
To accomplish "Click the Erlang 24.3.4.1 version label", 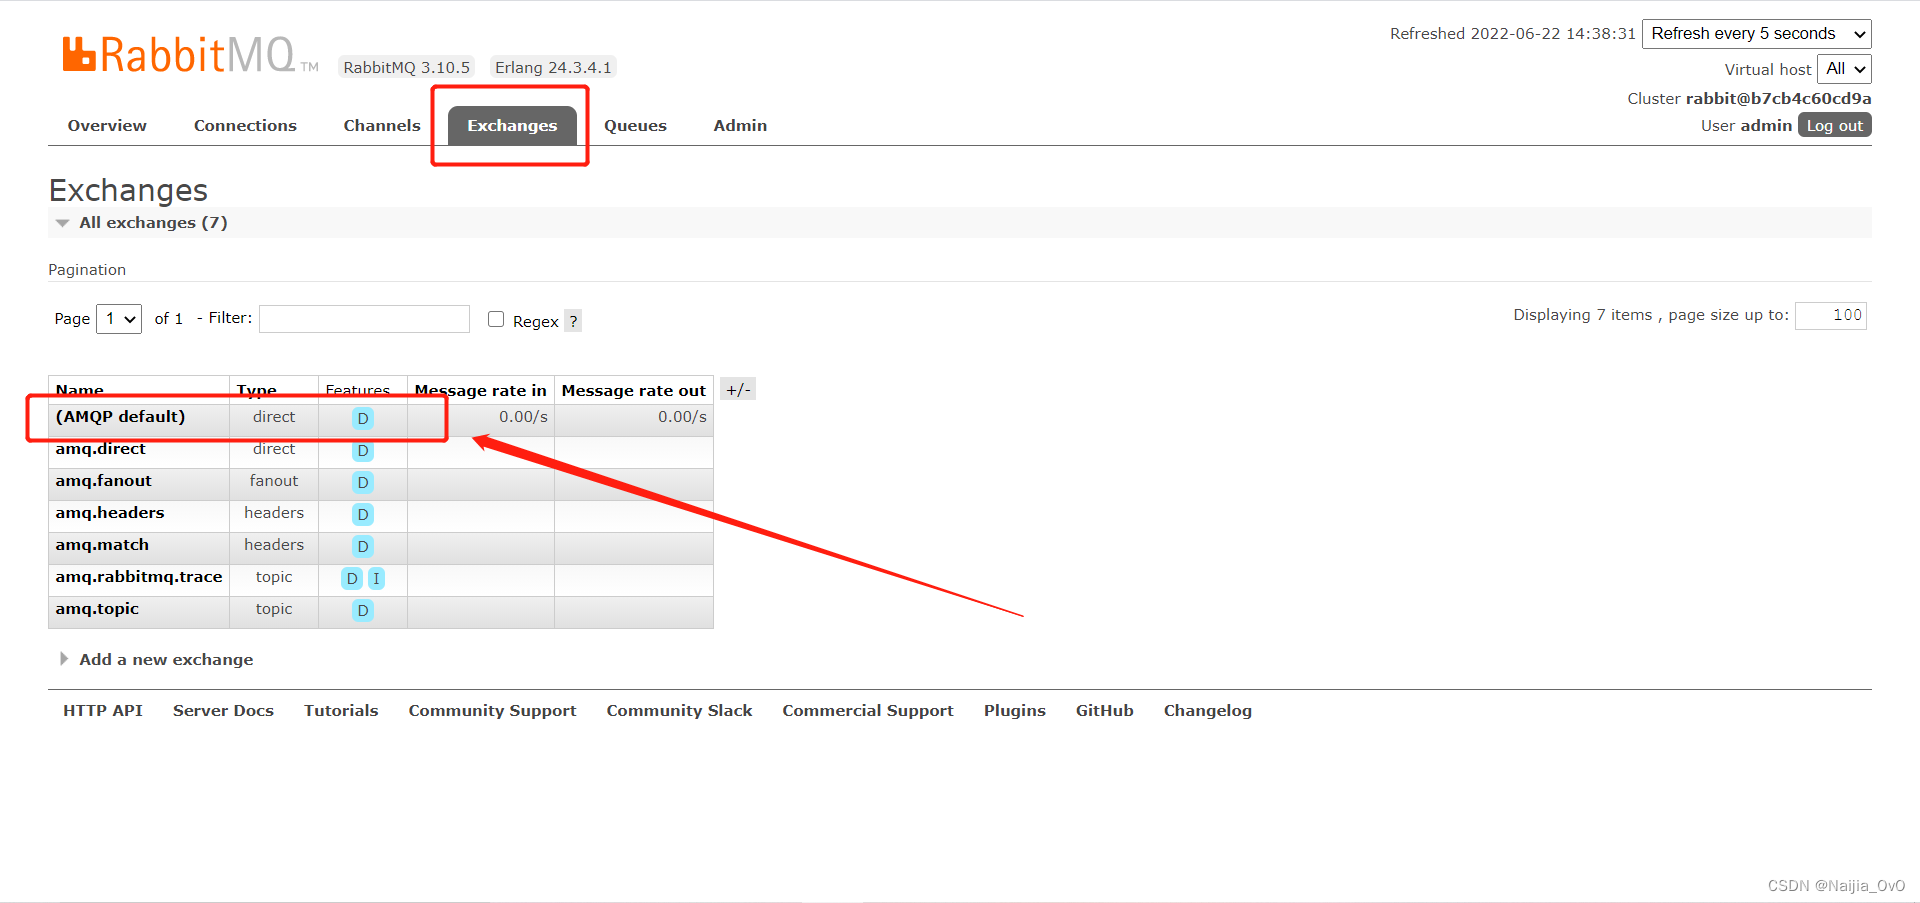I will point(553,68).
